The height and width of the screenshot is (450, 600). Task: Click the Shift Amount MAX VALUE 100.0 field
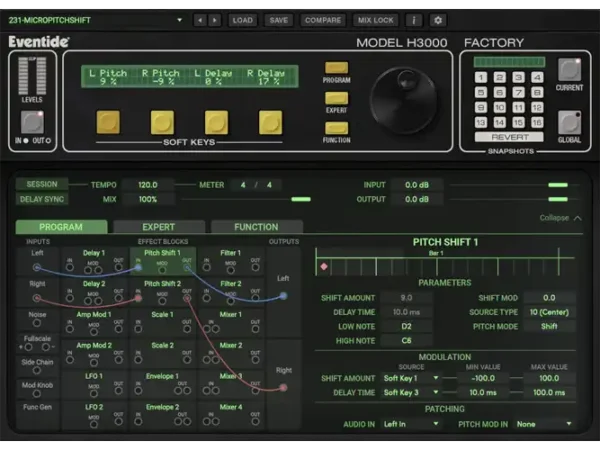549,378
